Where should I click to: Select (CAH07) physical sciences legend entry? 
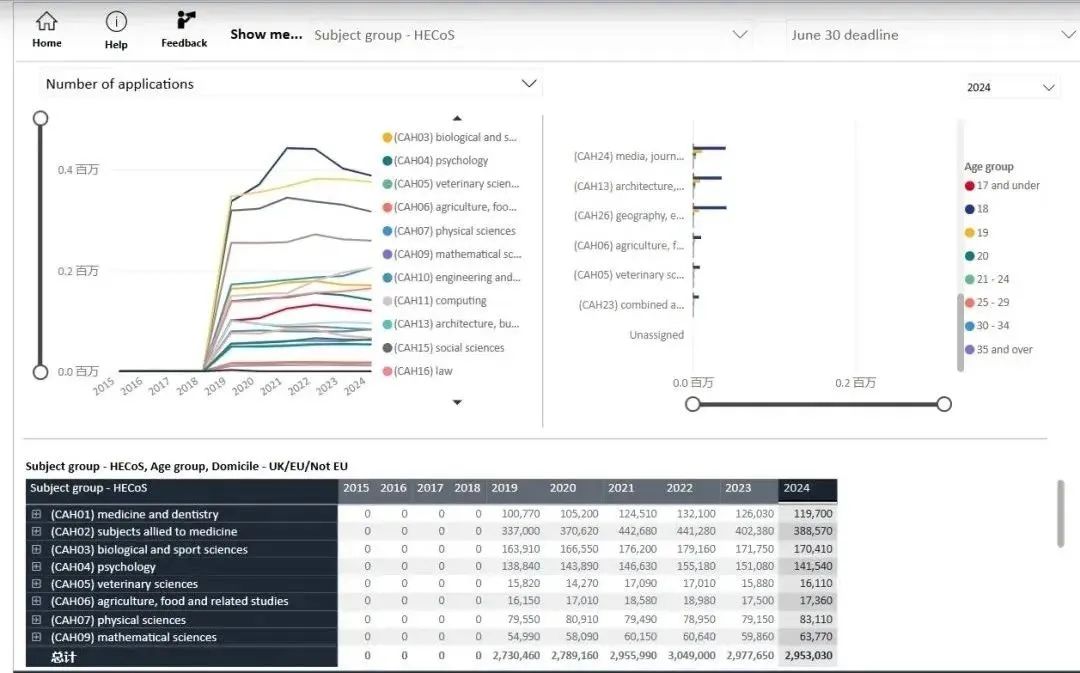point(449,231)
